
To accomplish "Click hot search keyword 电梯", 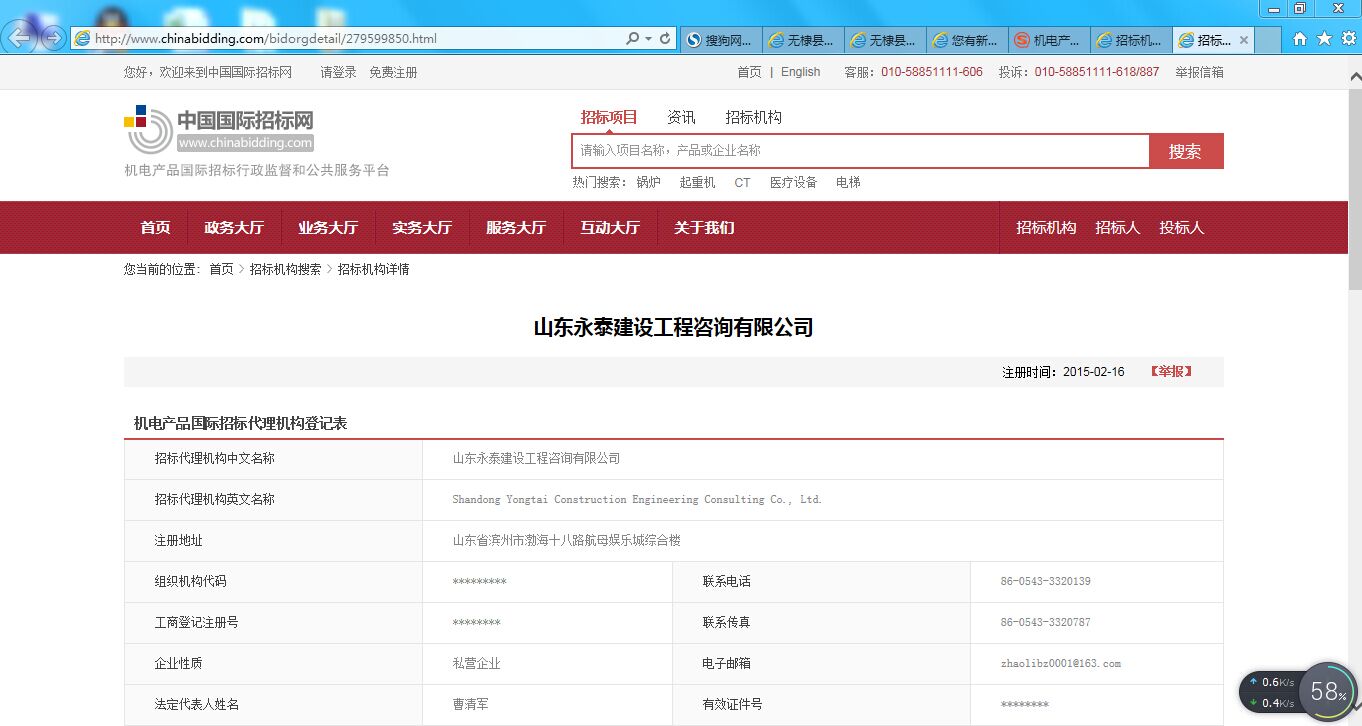I will (848, 182).
